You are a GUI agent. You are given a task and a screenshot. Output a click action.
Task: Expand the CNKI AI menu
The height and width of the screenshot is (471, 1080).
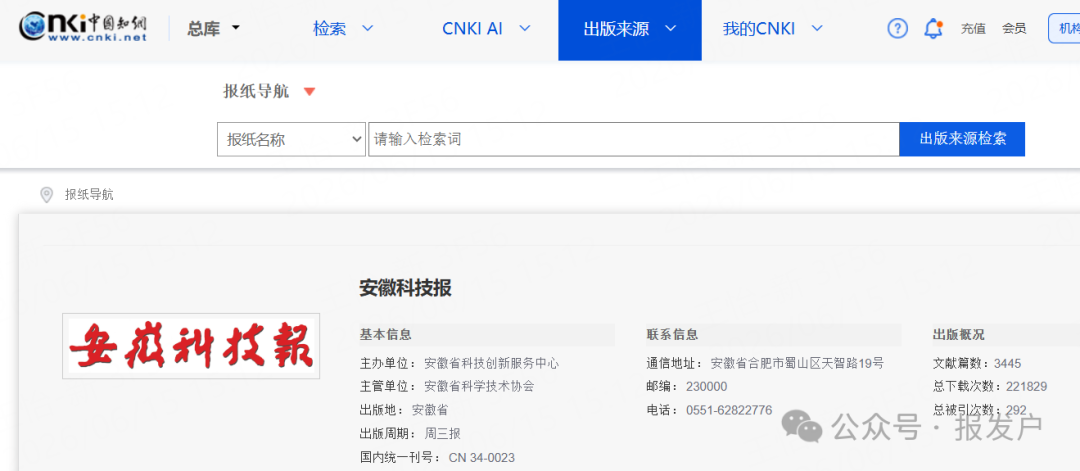tap(486, 28)
